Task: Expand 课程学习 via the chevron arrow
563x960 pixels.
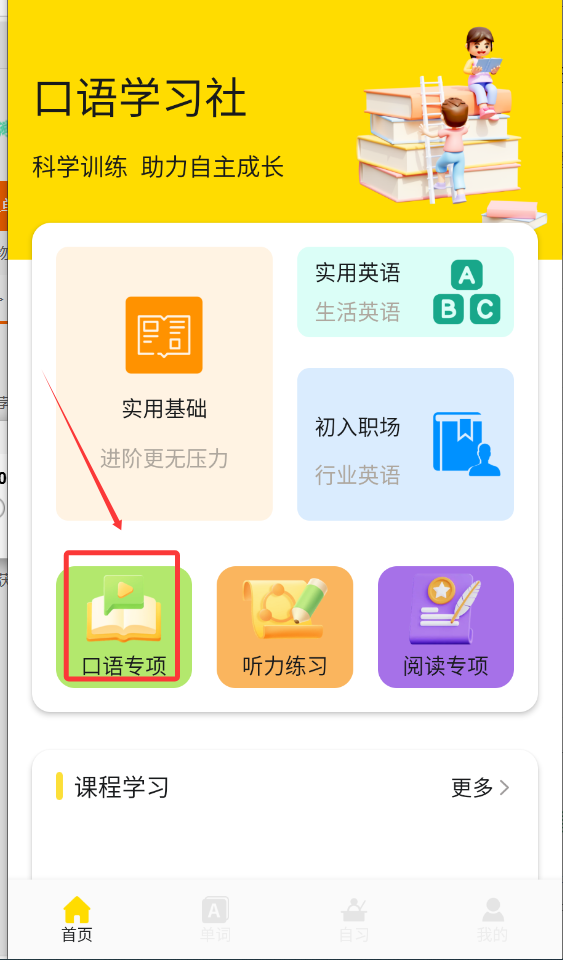Action: pyautogui.click(x=504, y=787)
